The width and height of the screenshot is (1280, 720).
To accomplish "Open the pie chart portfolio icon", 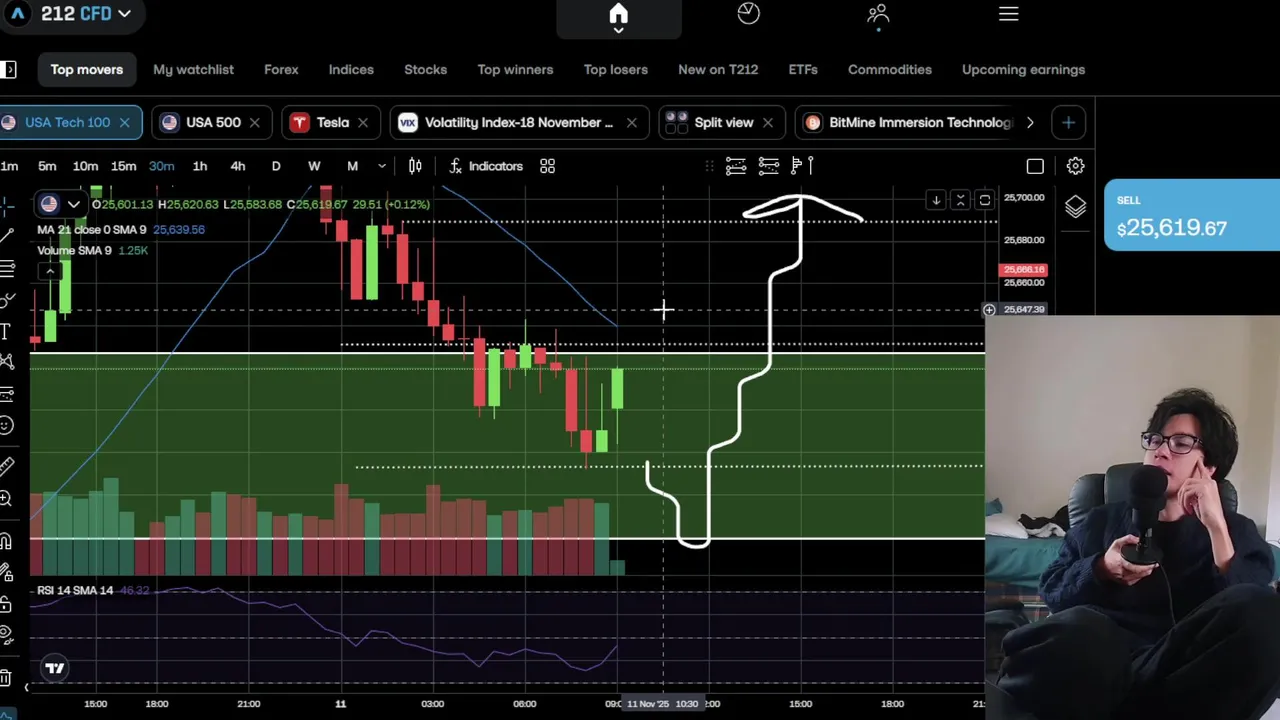I will [x=748, y=13].
